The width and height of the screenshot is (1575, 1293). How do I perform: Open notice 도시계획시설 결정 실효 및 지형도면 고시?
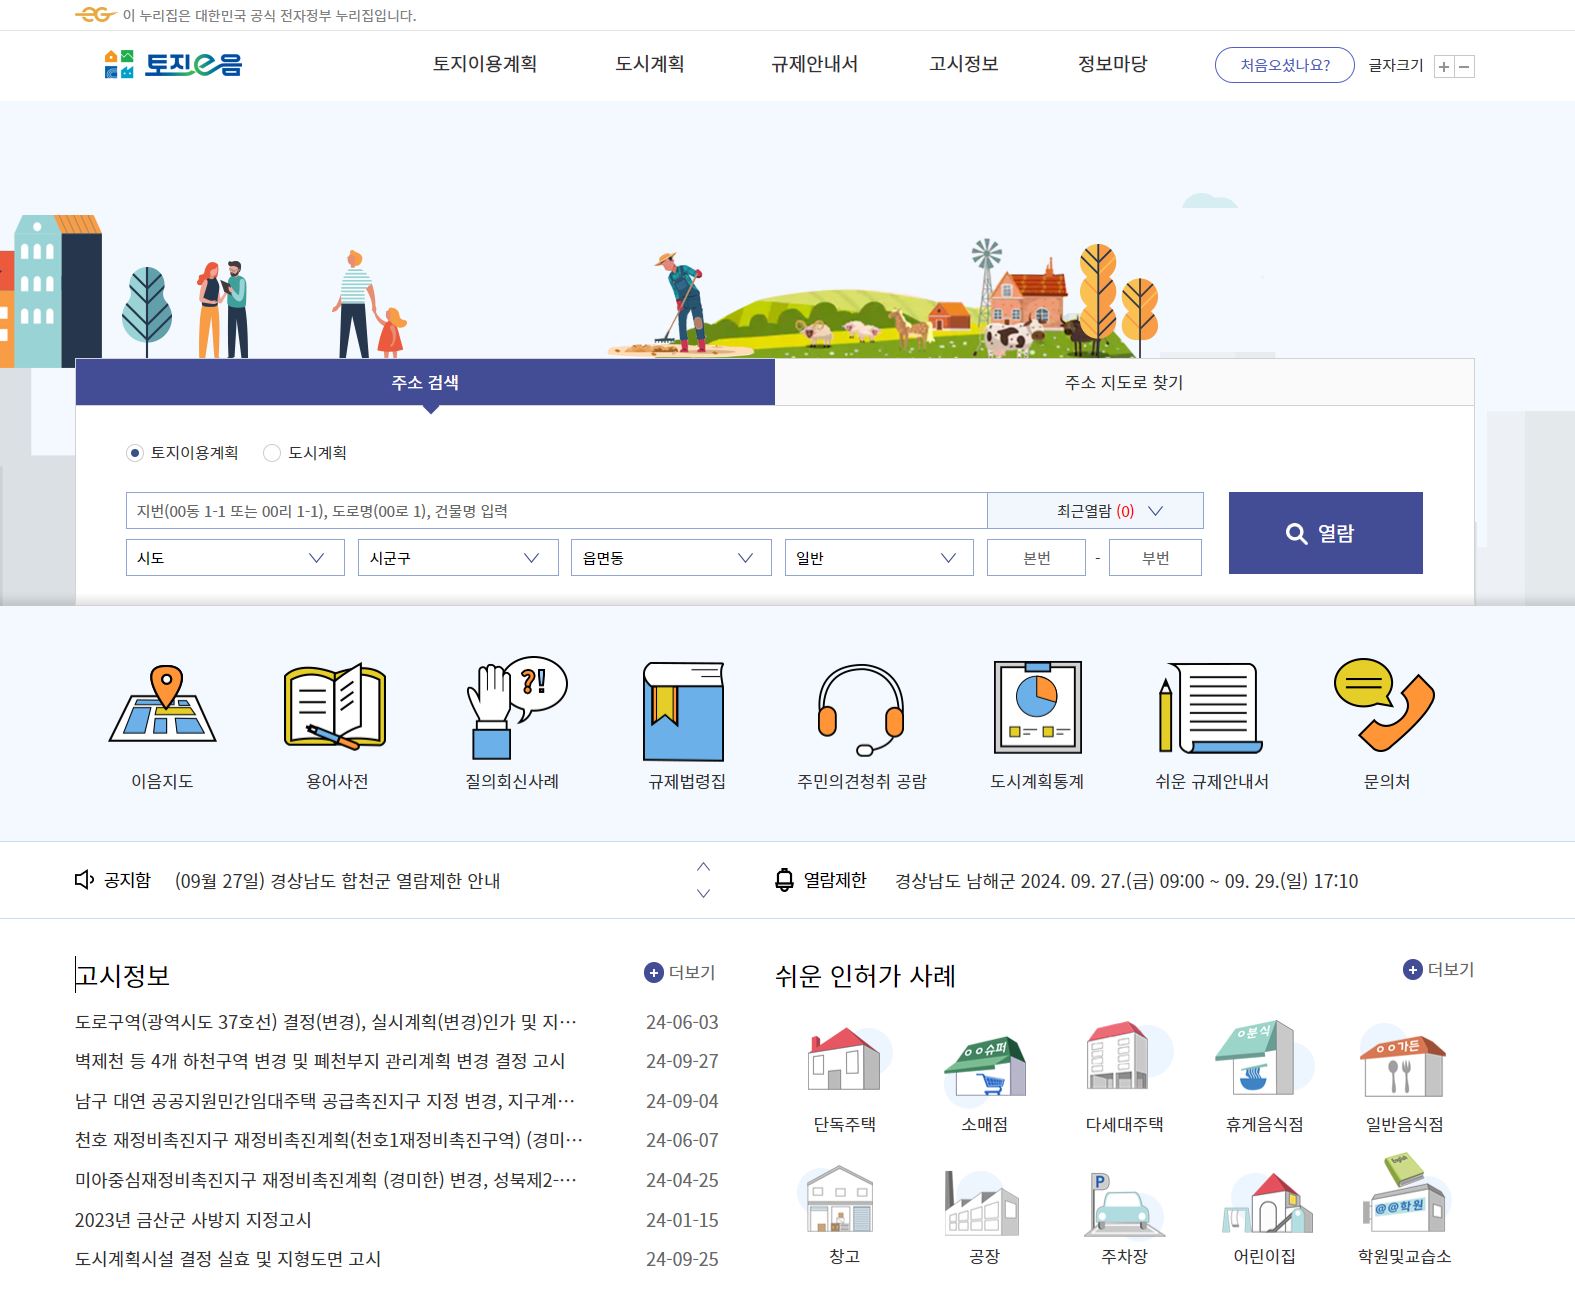pos(228,1259)
